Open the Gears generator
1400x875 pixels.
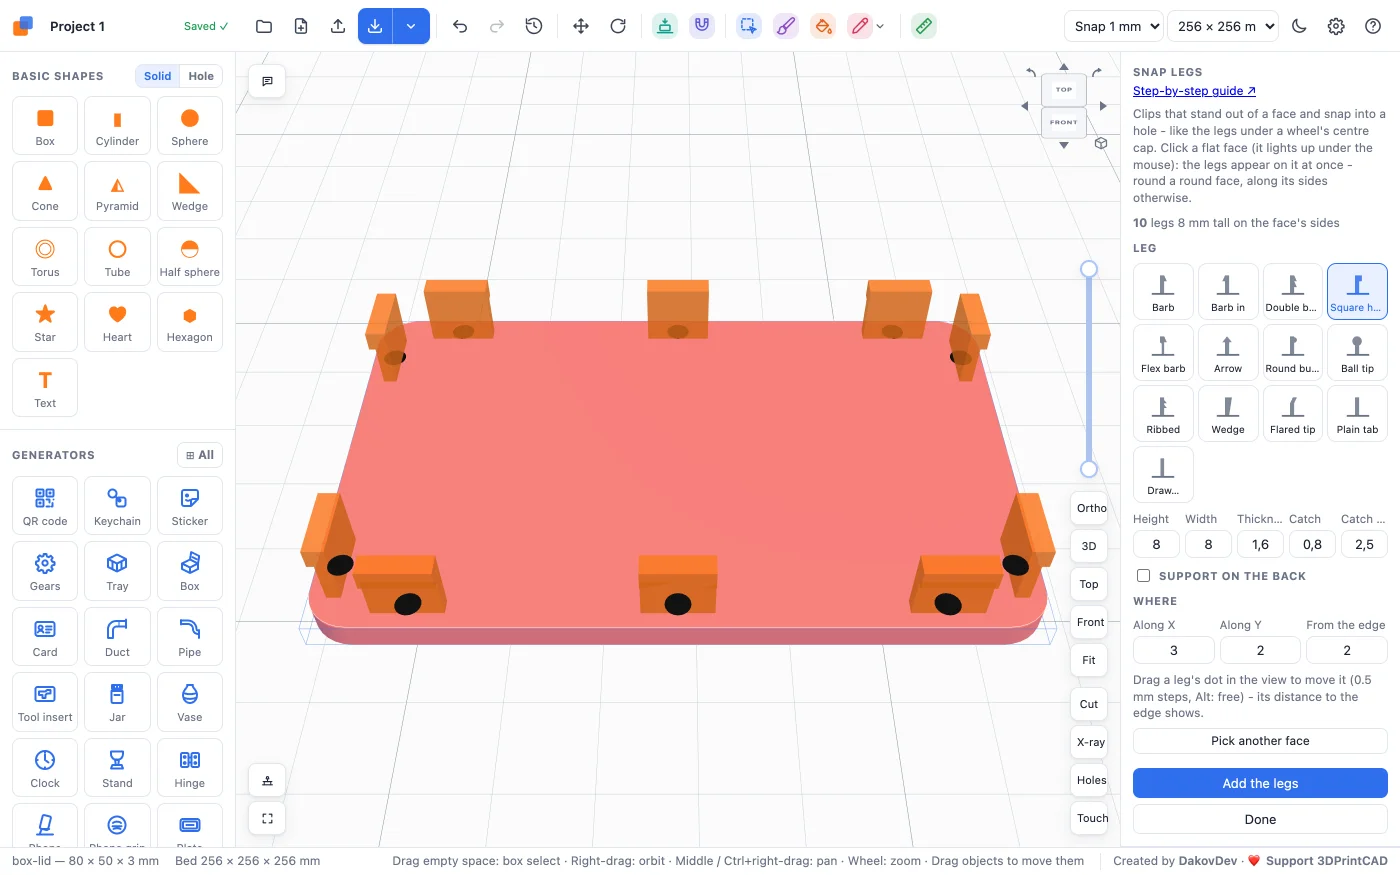[x=45, y=571]
